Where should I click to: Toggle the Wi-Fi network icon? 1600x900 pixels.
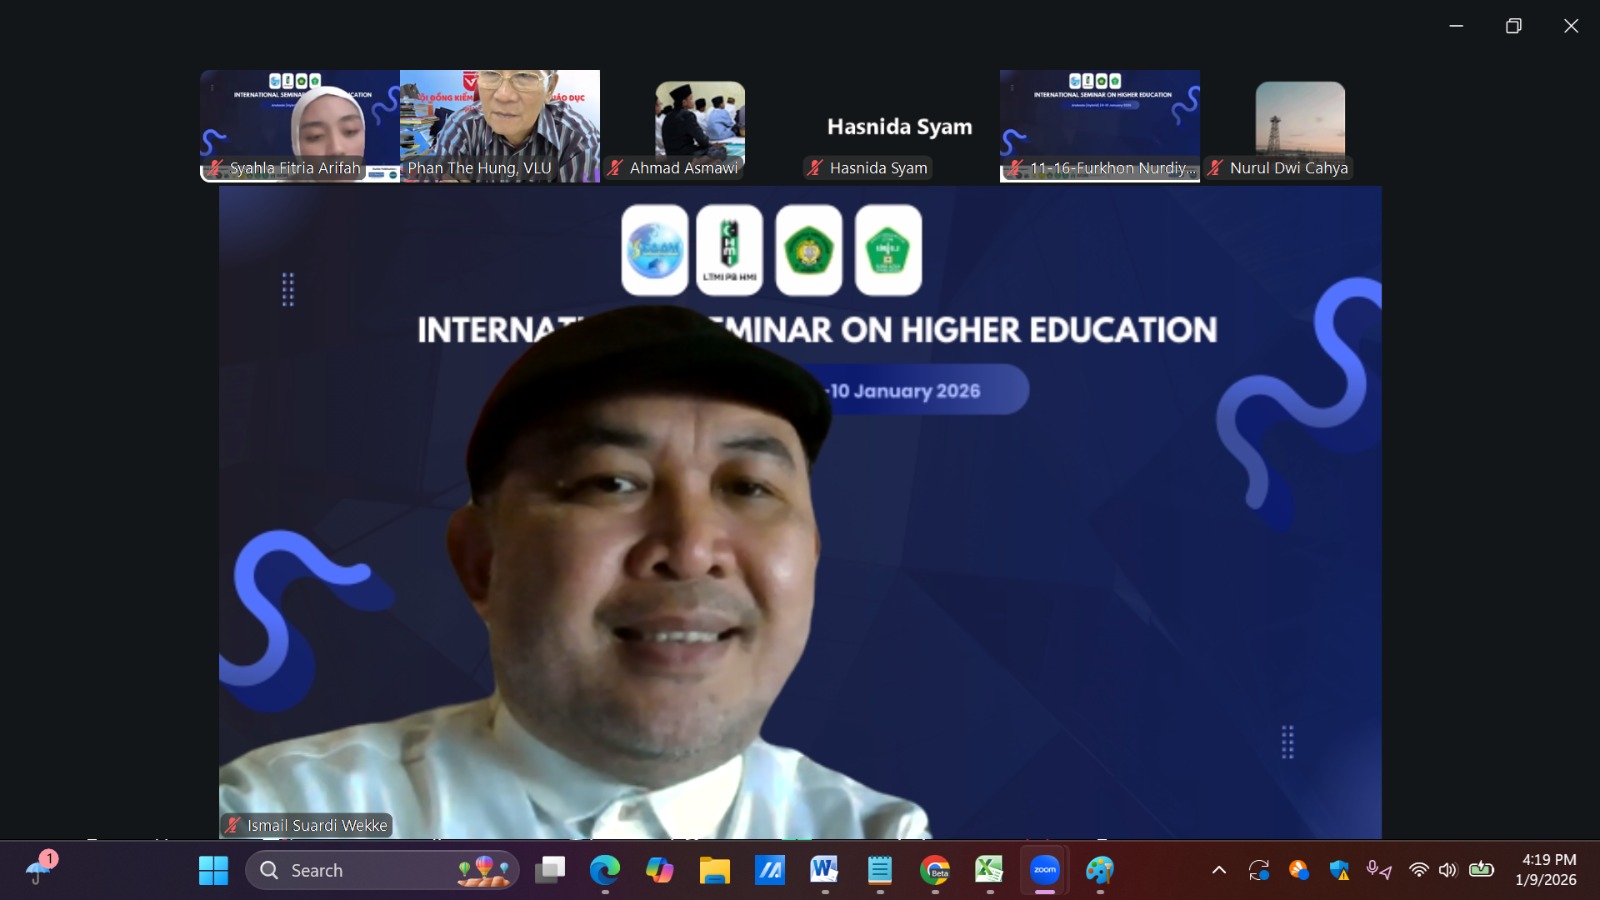[x=1418, y=870]
